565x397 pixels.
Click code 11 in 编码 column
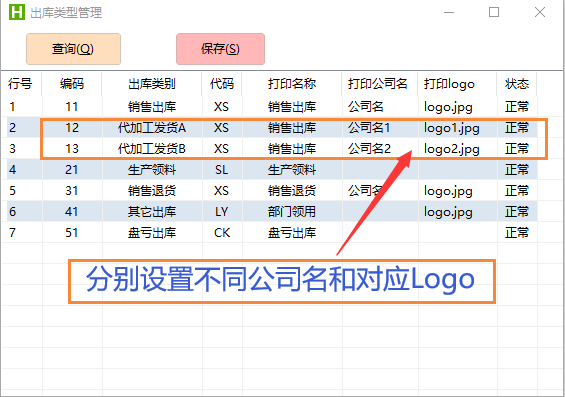(72, 107)
